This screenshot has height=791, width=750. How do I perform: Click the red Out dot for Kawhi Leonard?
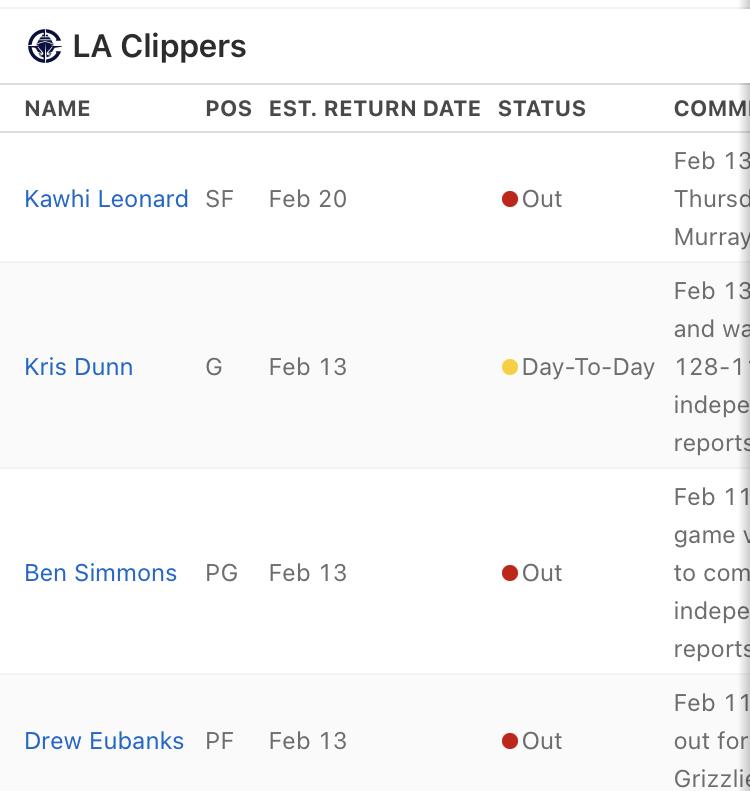[x=510, y=199]
